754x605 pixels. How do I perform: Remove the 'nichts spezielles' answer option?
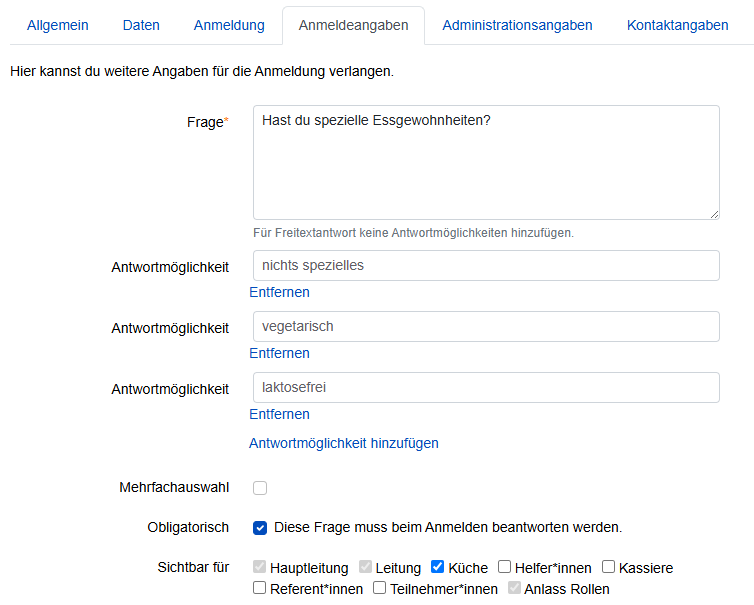pos(279,292)
